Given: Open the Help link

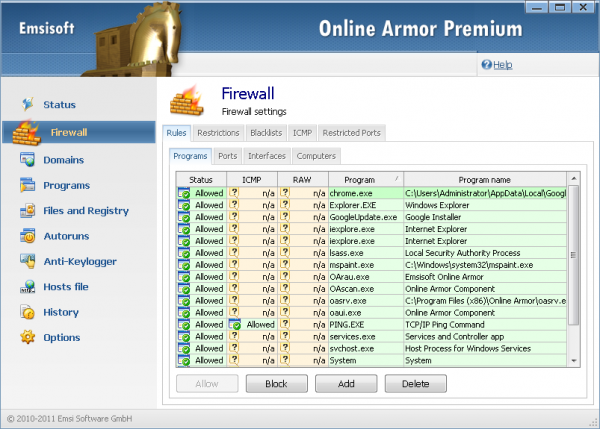Looking at the screenshot, I should 502,65.
